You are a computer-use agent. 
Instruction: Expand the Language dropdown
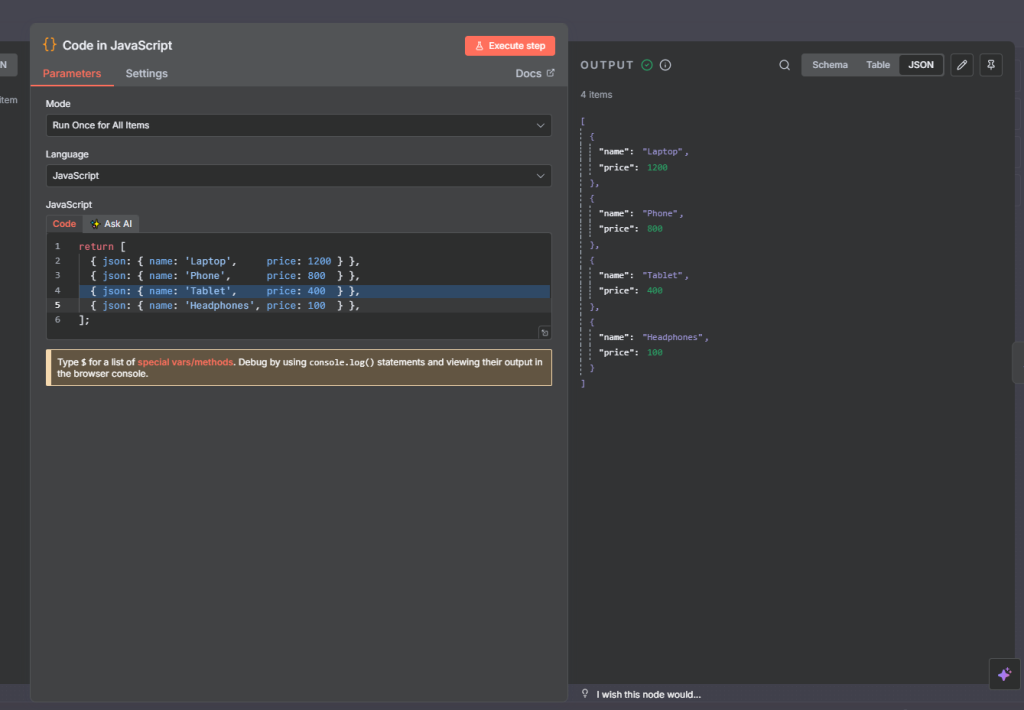298,176
